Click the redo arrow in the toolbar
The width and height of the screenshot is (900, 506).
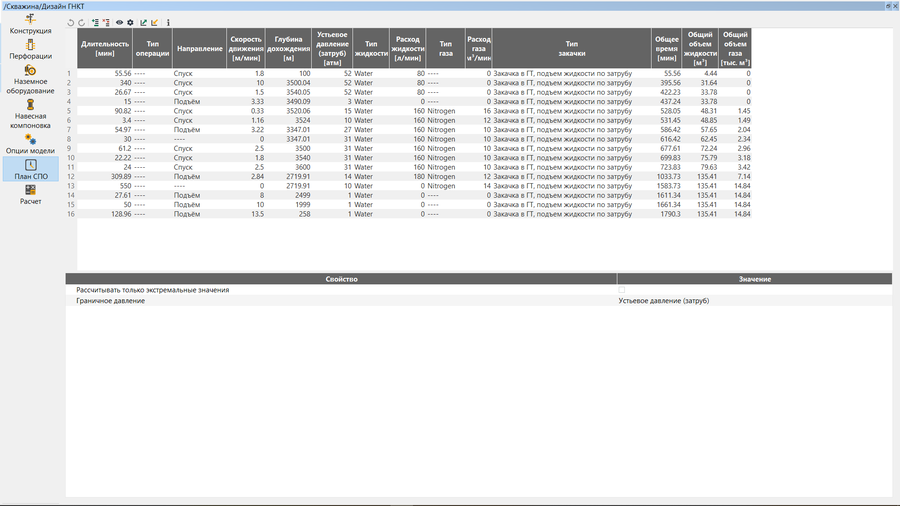(x=82, y=22)
